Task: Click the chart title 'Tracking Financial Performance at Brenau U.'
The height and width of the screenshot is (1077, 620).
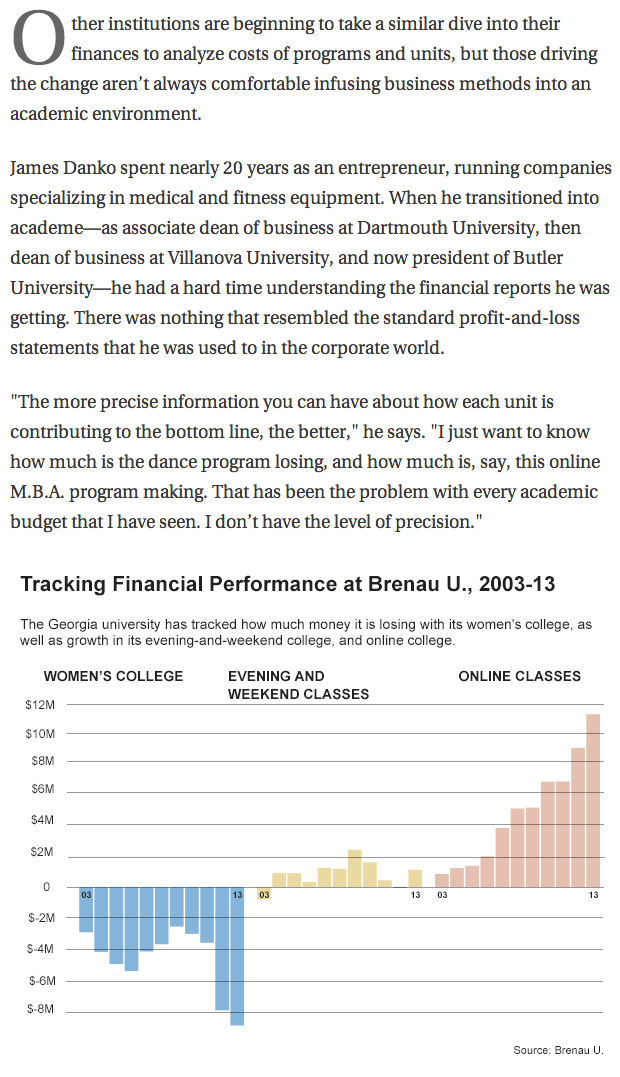Action: (x=288, y=584)
